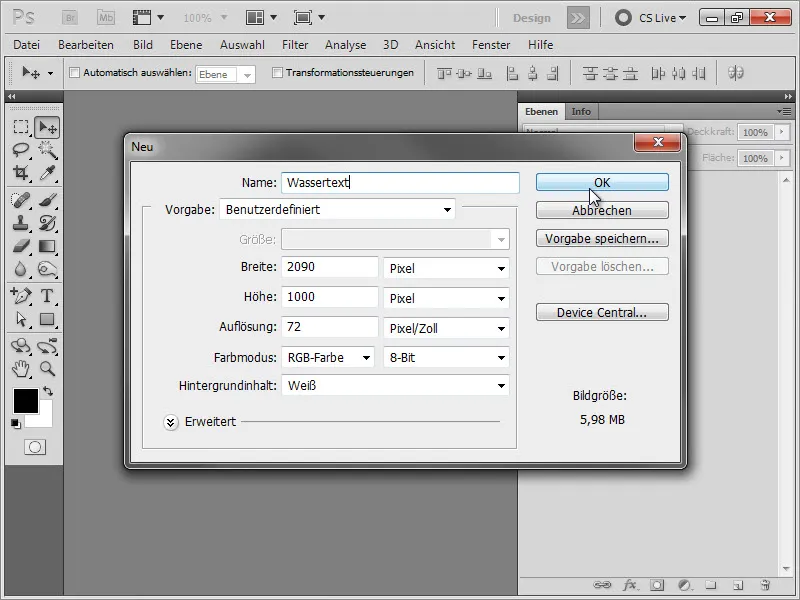Image resolution: width=800 pixels, height=600 pixels.
Task: Select the History Brush tool
Action: coord(47,223)
